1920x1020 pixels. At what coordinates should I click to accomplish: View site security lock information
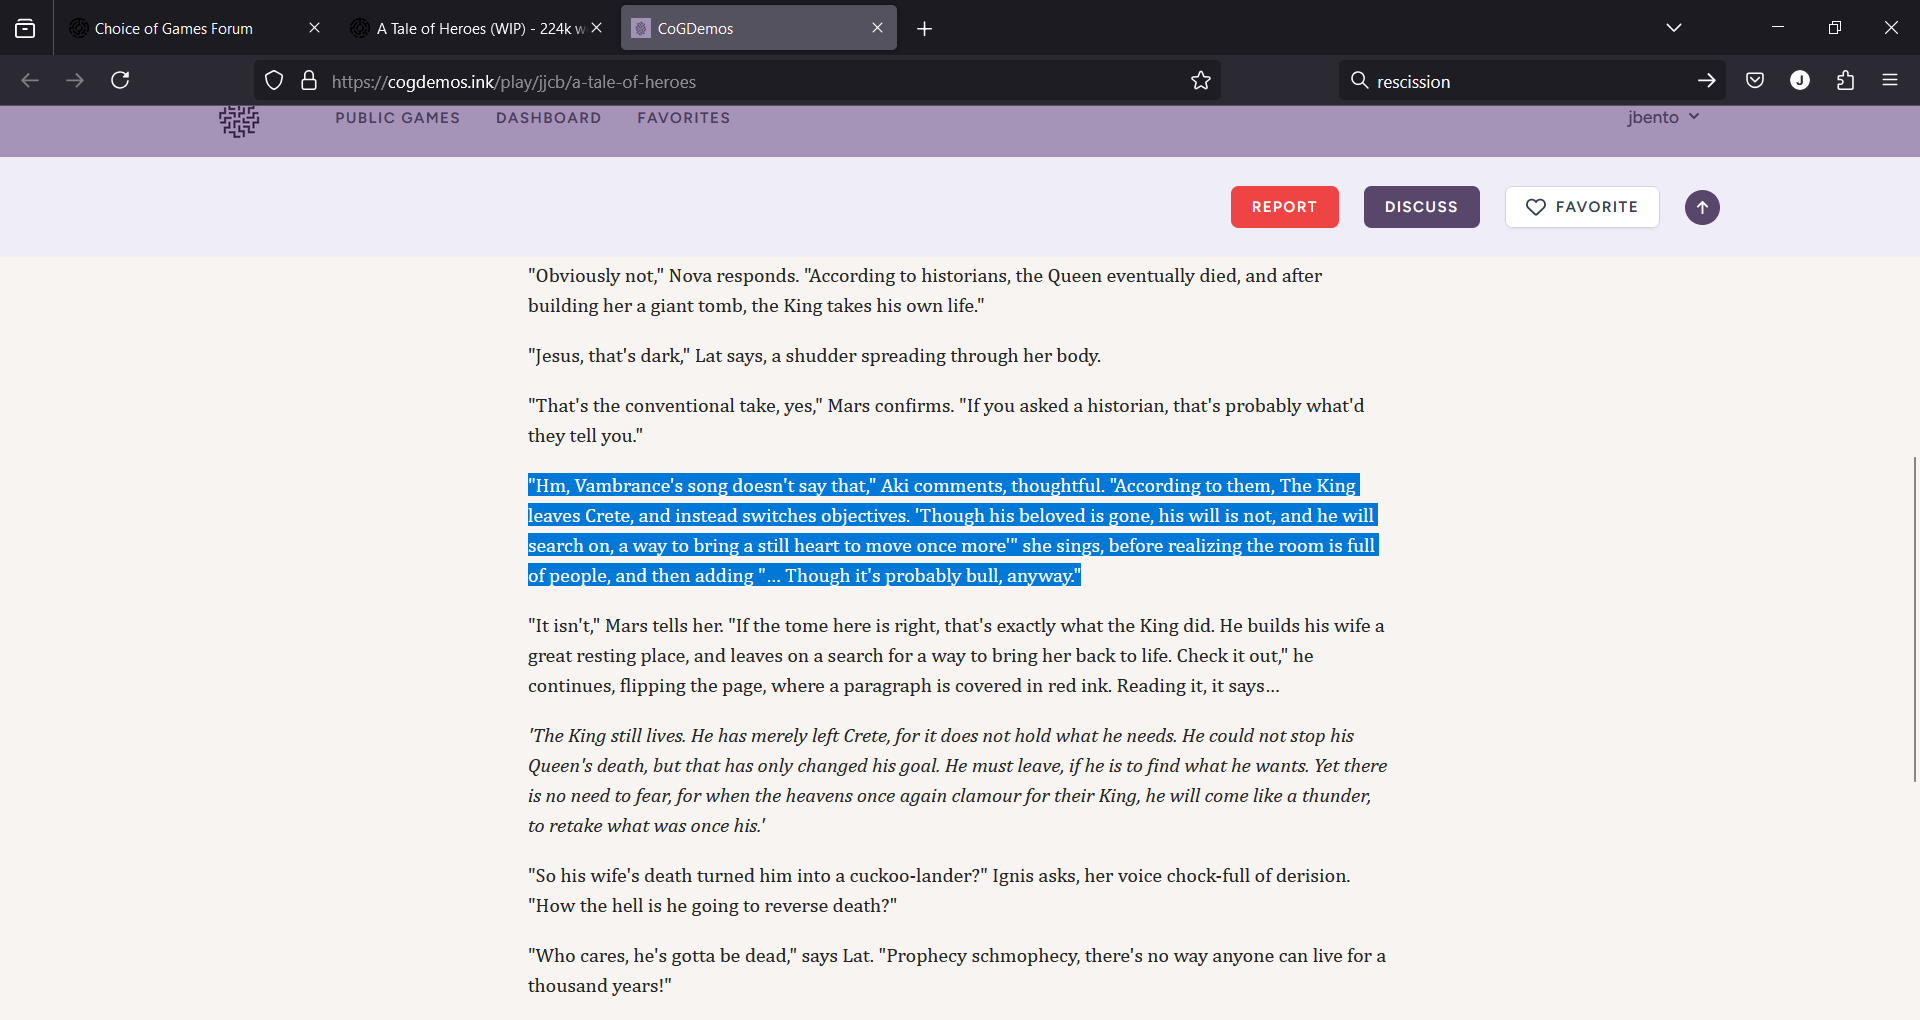point(309,81)
